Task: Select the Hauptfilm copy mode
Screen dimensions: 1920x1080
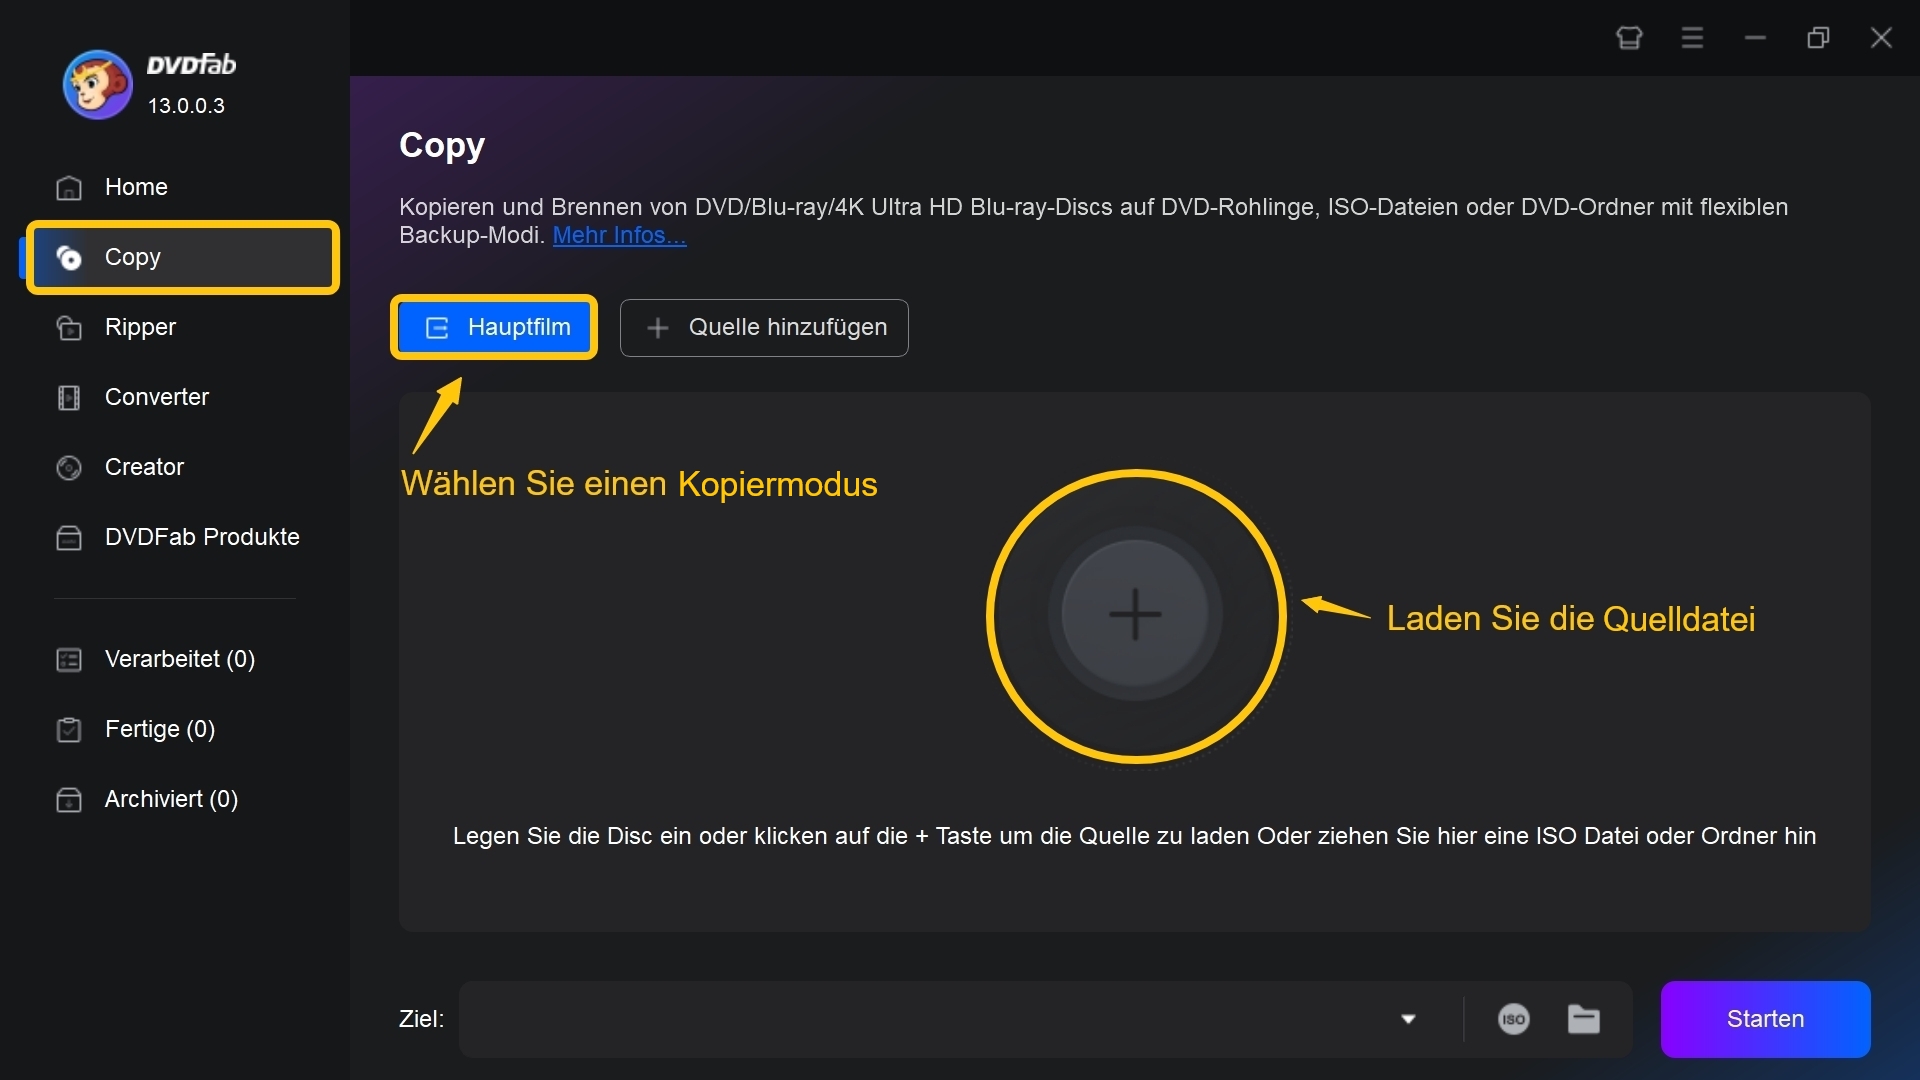Action: tap(496, 327)
